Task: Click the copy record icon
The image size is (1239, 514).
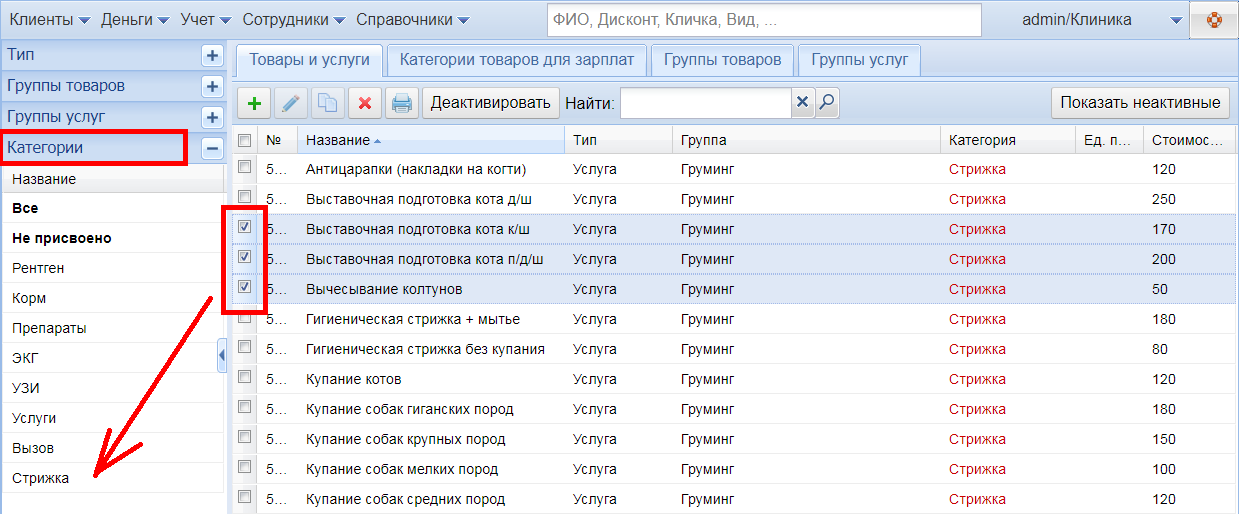Action: pos(326,103)
